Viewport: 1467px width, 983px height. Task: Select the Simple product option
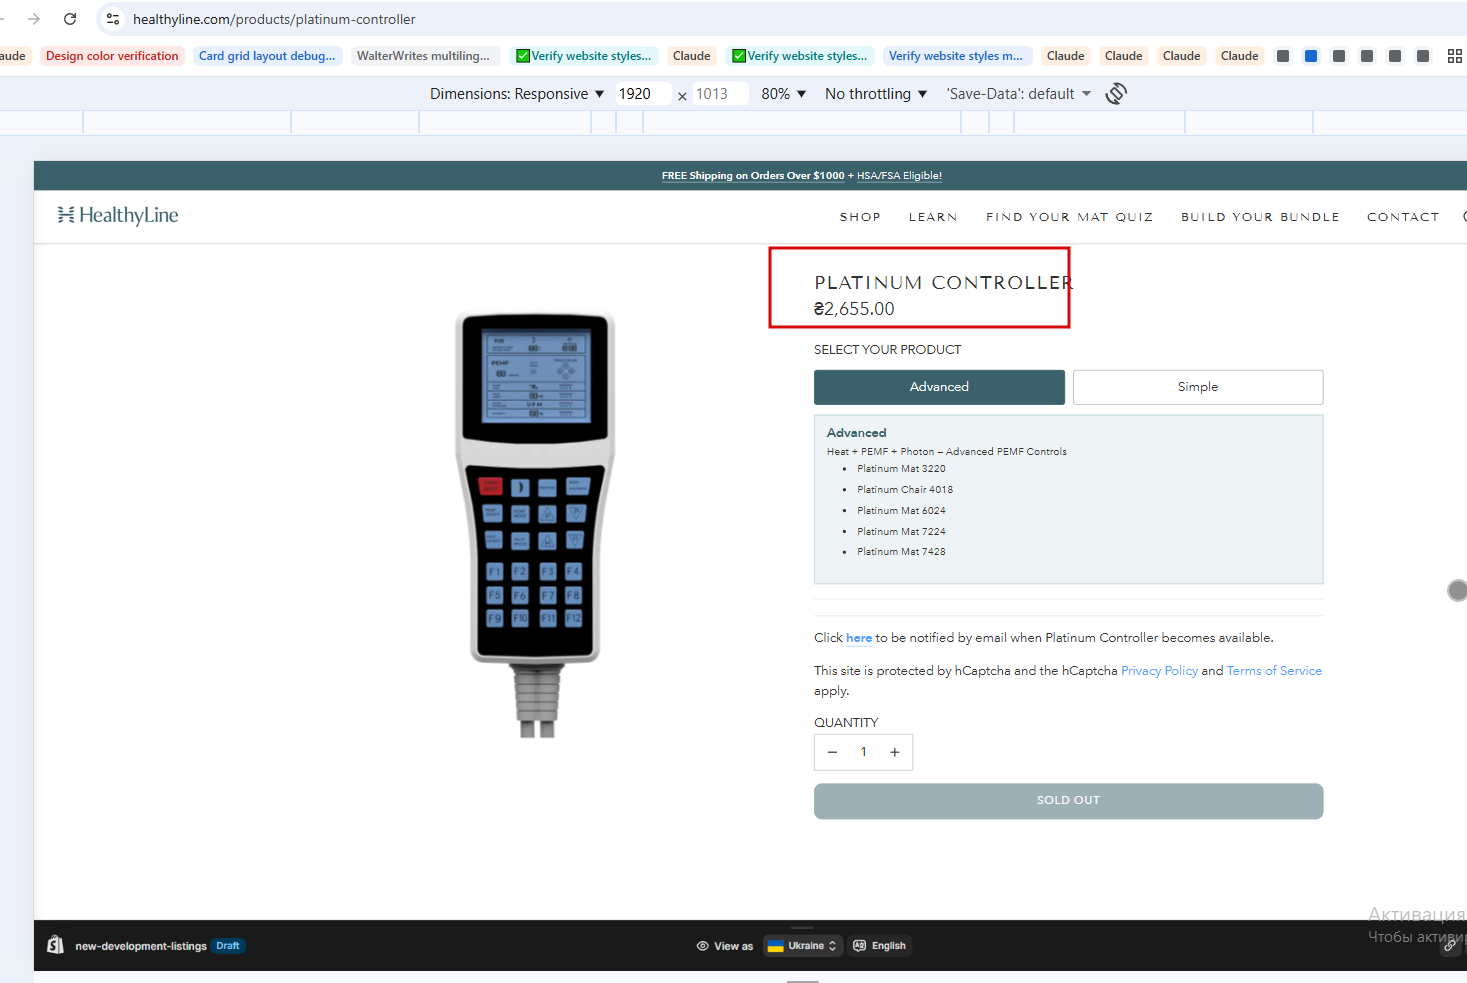(1198, 387)
